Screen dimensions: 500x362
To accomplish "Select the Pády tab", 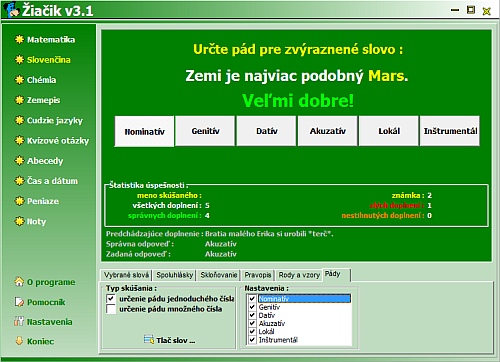I will pyautogui.click(x=336, y=274).
